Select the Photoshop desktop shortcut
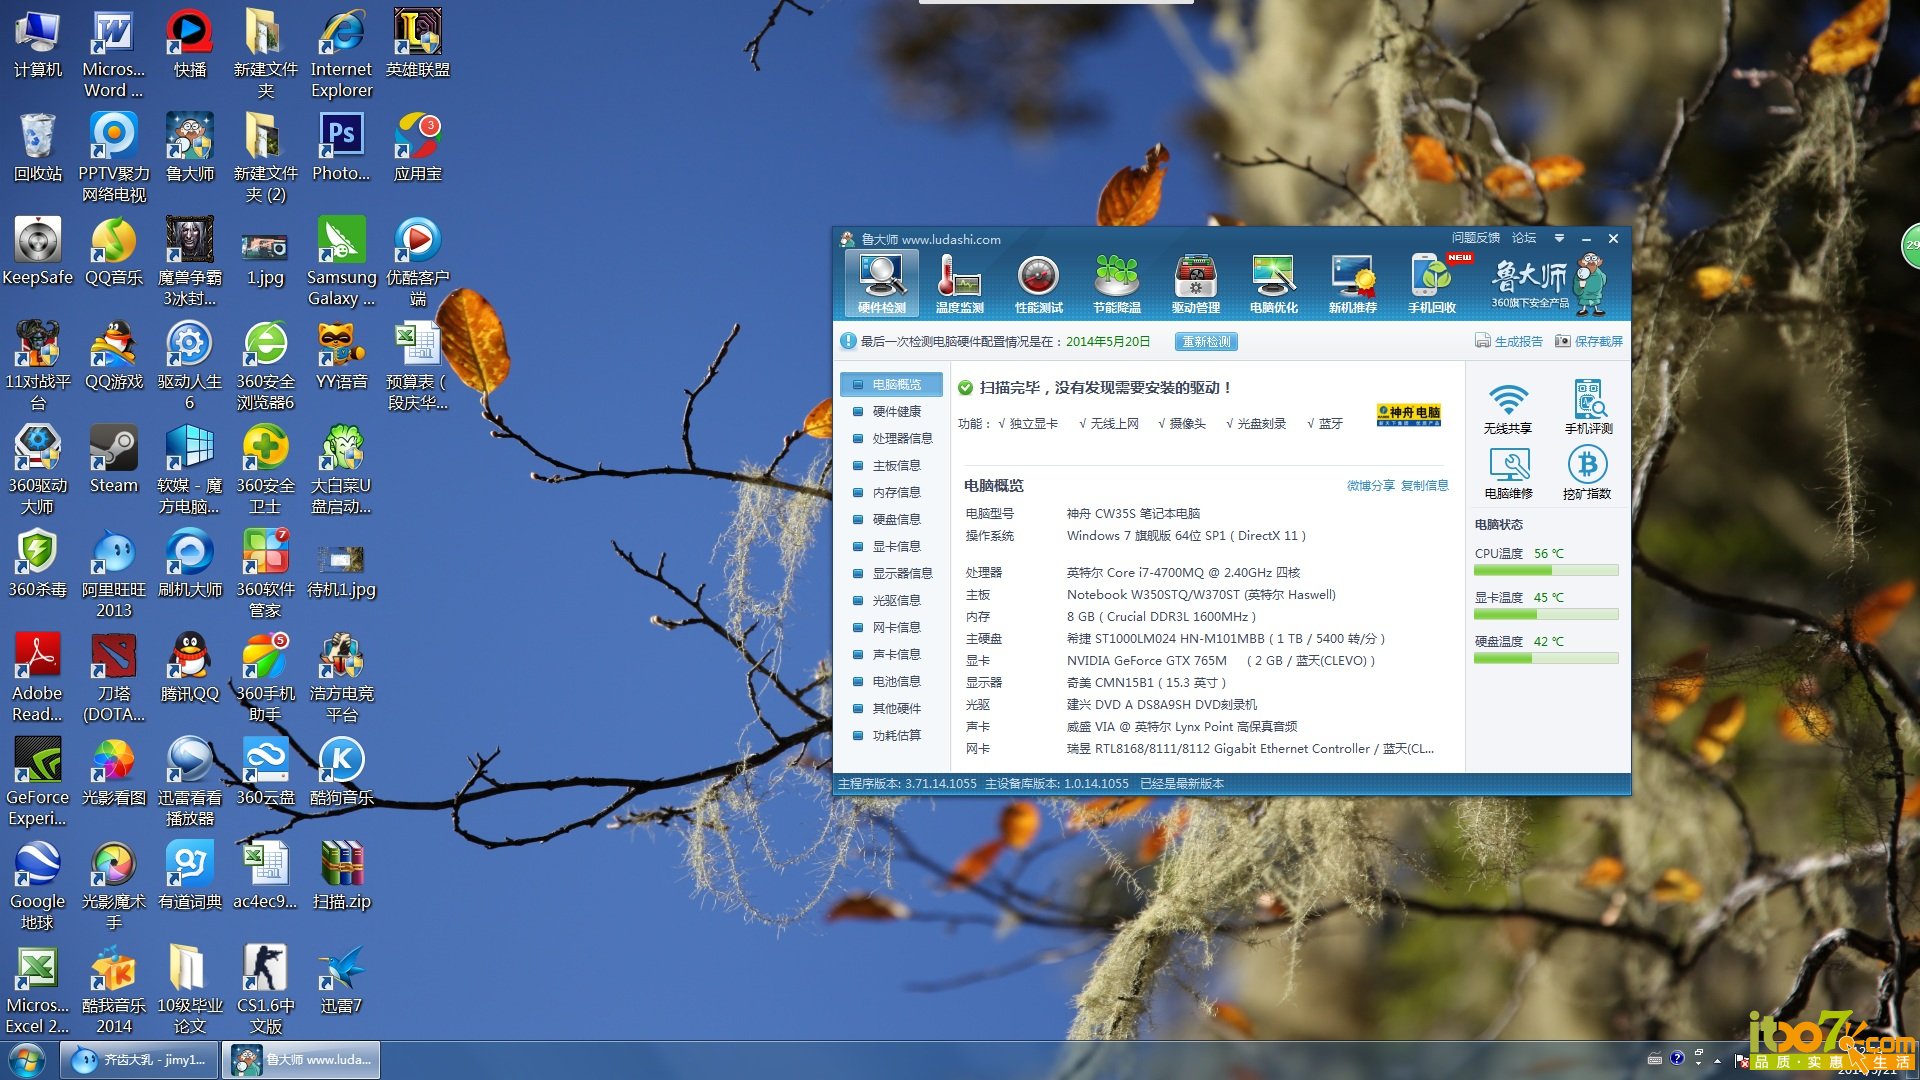The width and height of the screenshot is (1920, 1080). [x=342, y=148]
